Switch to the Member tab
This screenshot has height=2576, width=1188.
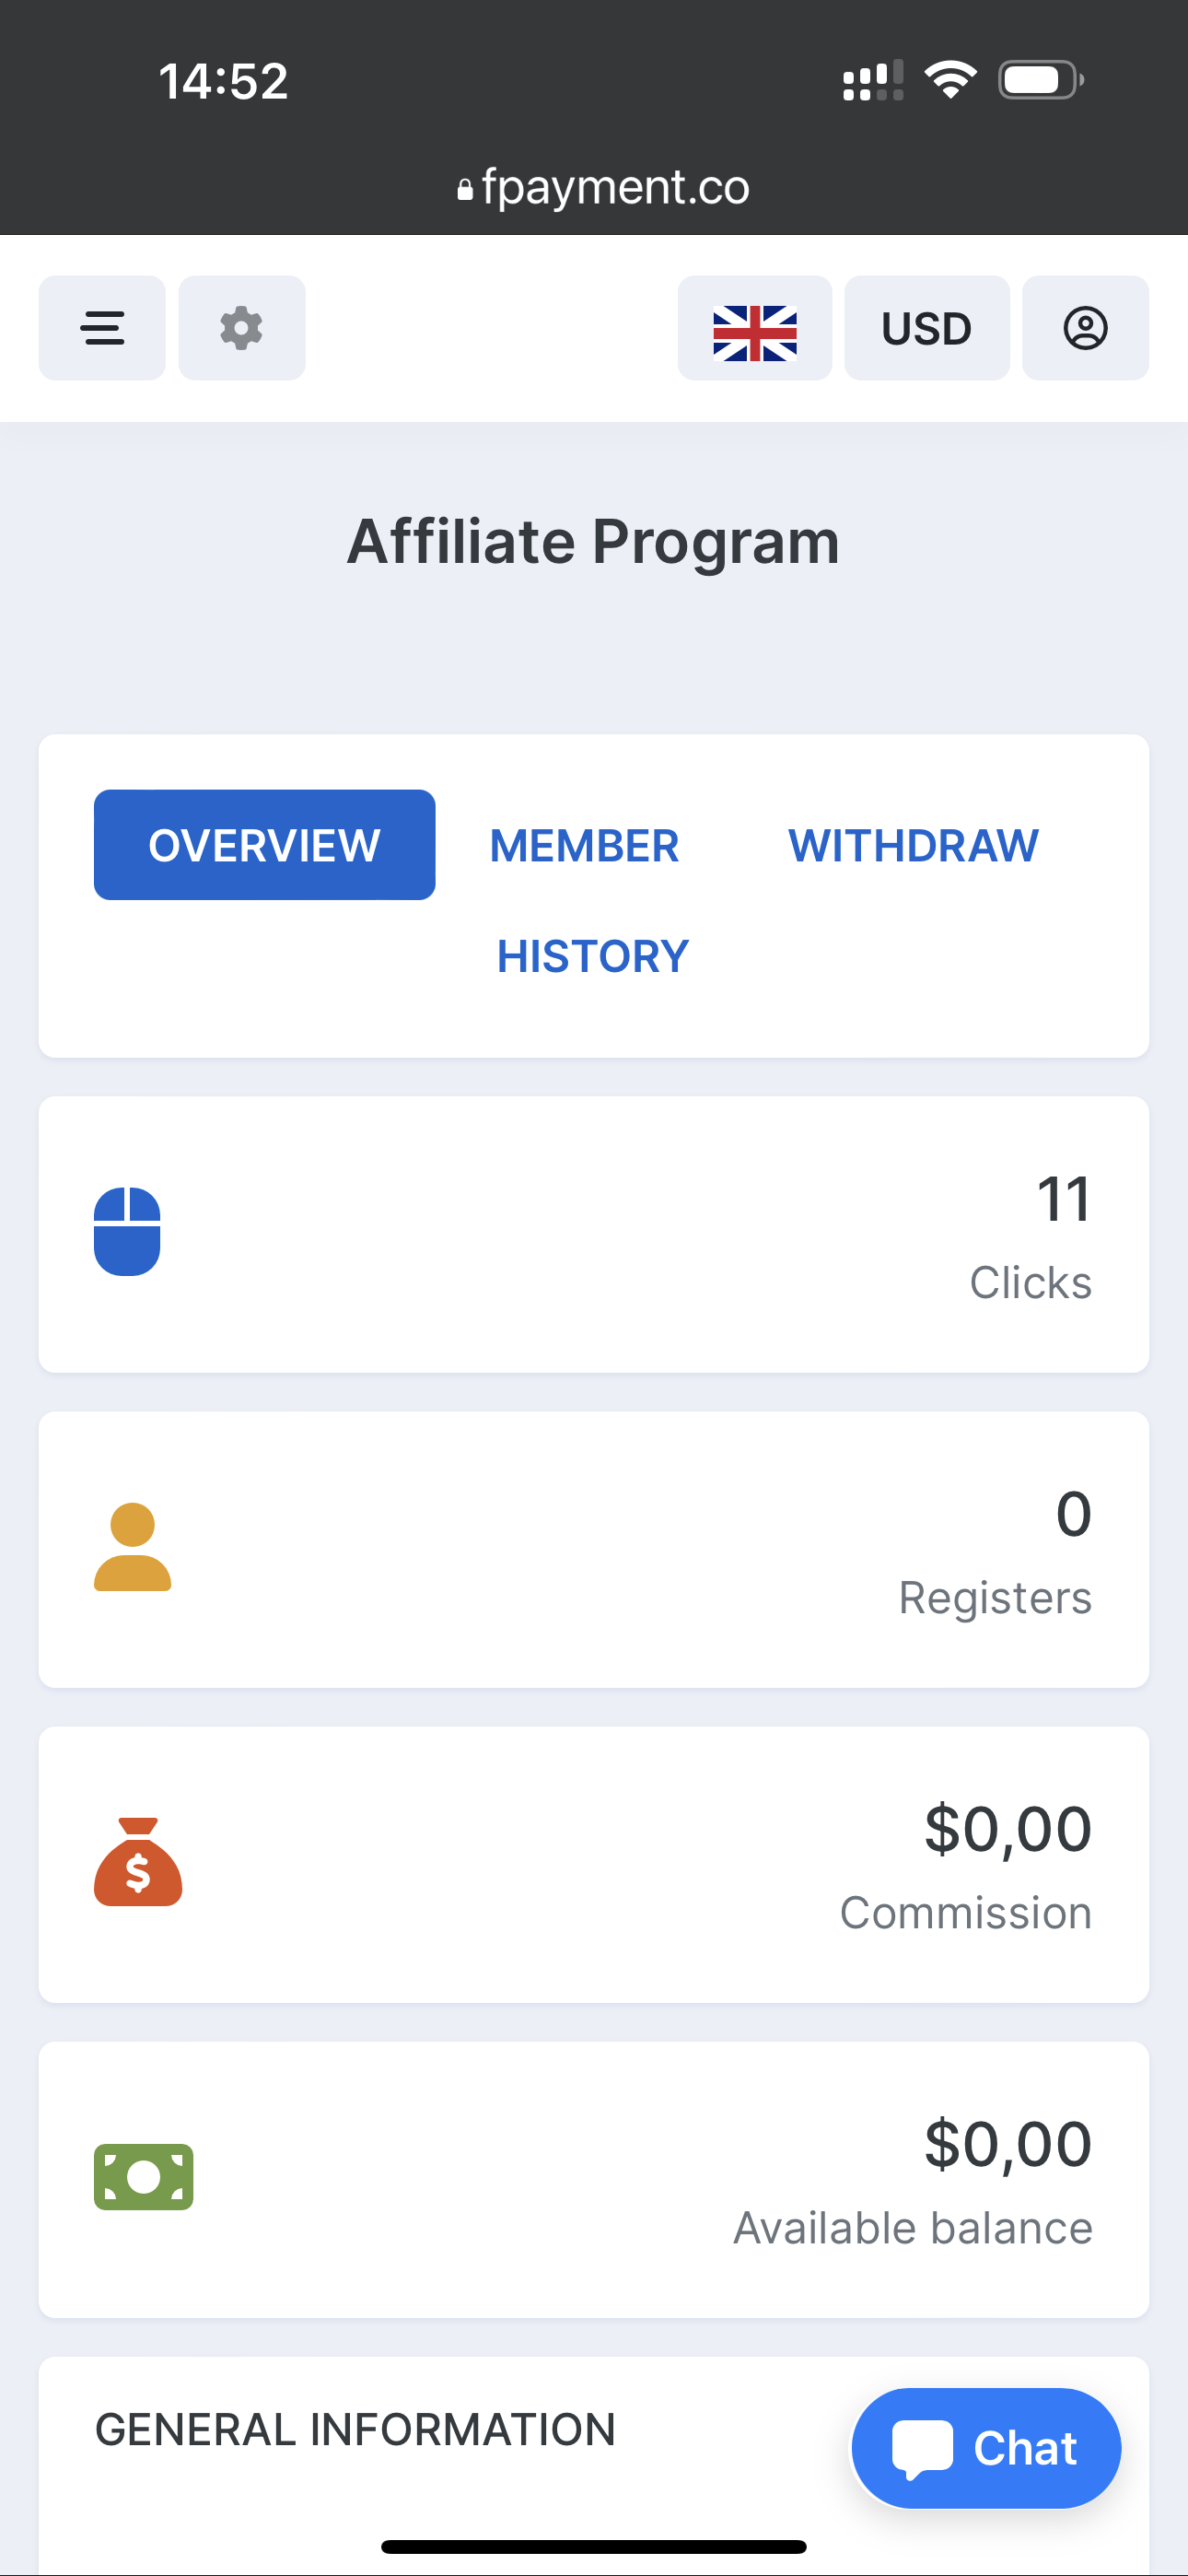[584, 845]
